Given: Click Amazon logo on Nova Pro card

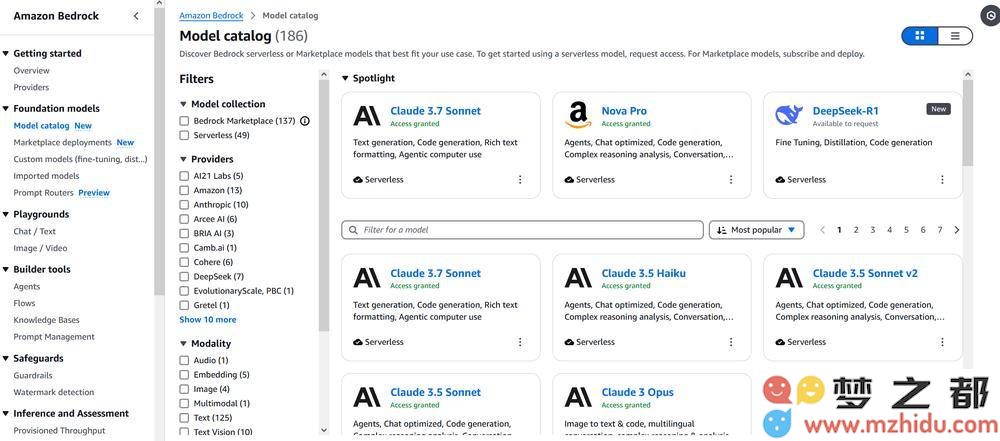Looking at the screenshot, I should (x=578, y=116).
